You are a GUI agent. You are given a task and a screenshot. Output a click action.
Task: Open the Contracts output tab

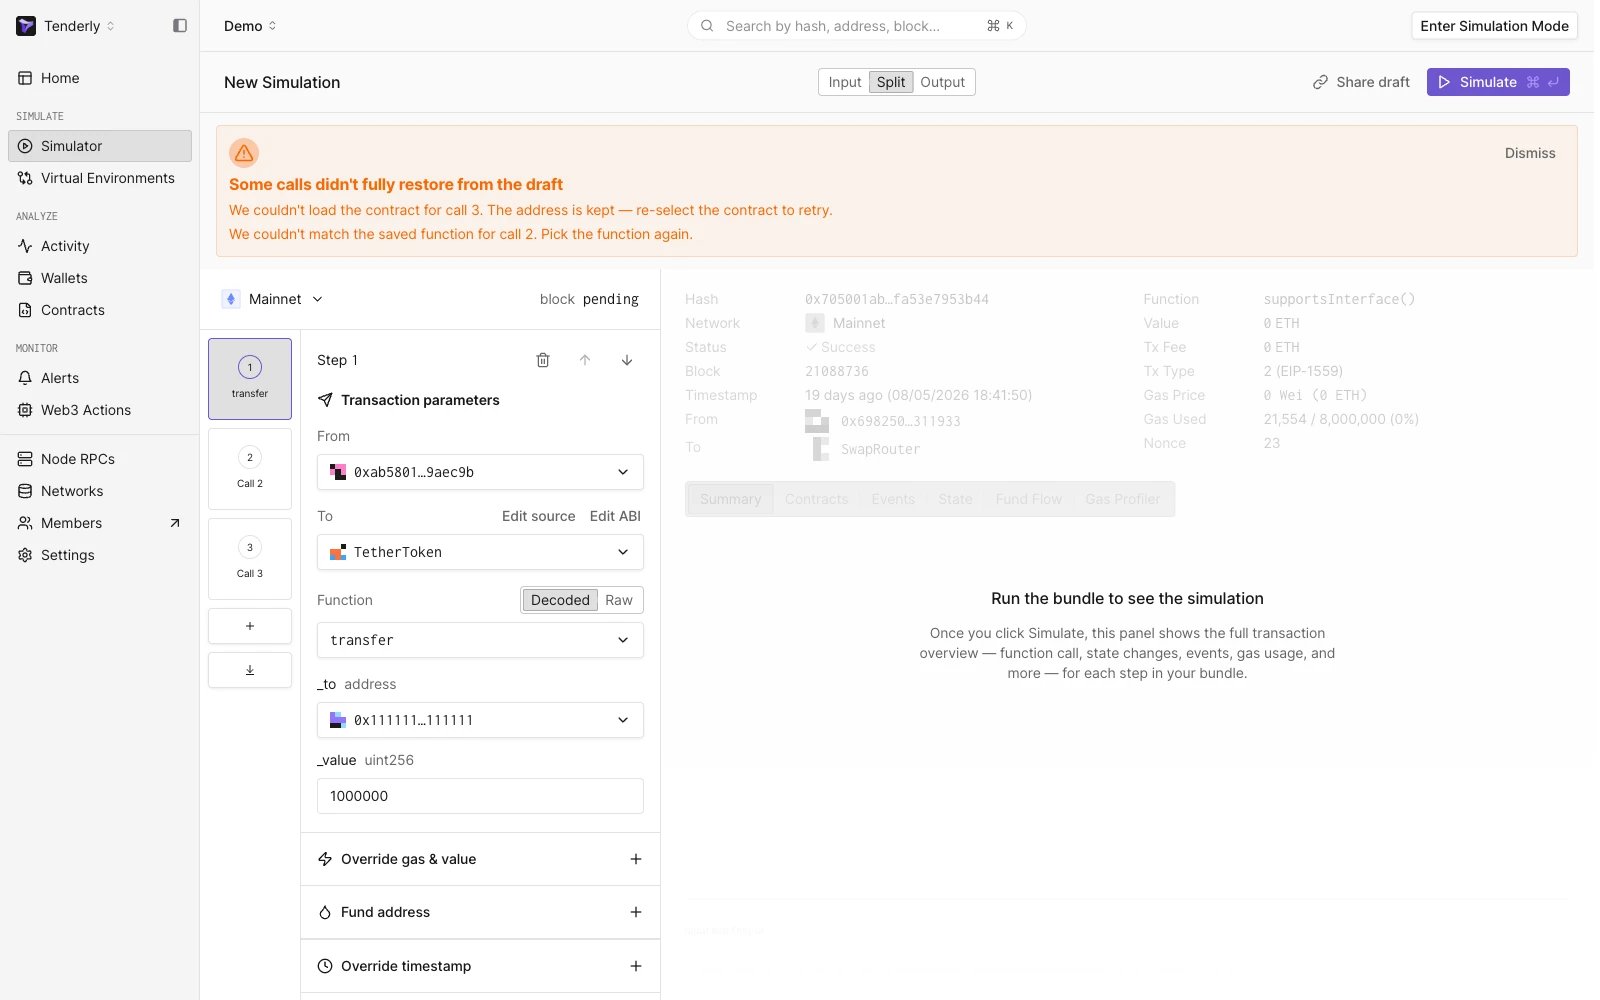coord(816,499)
